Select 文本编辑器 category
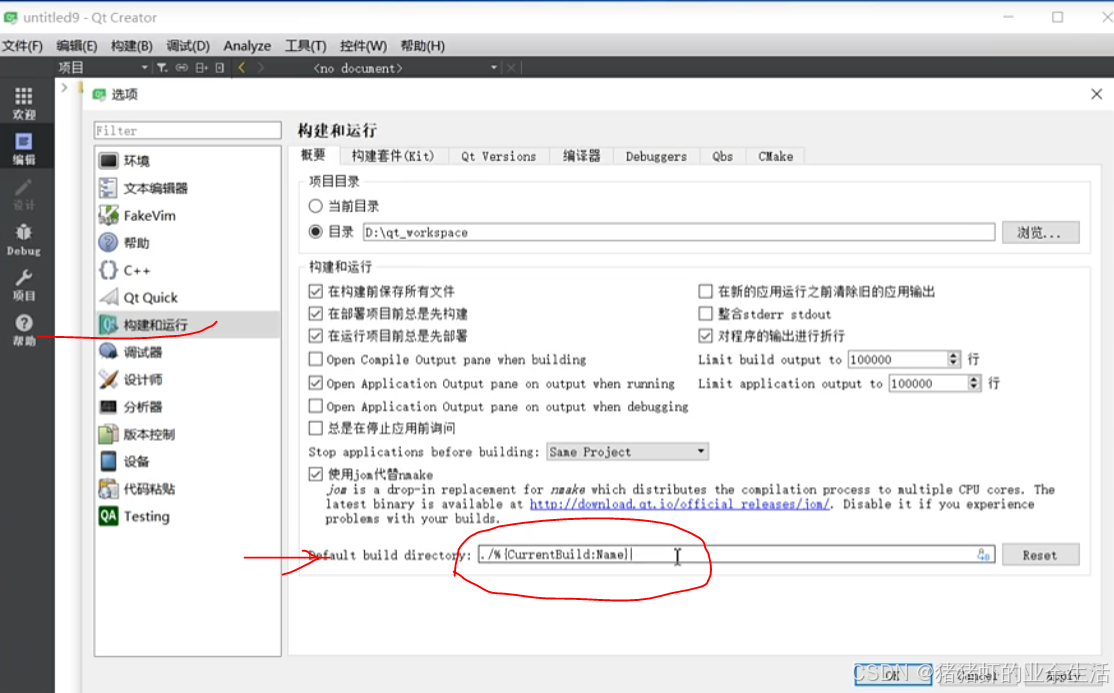 (x=188, y=188)
